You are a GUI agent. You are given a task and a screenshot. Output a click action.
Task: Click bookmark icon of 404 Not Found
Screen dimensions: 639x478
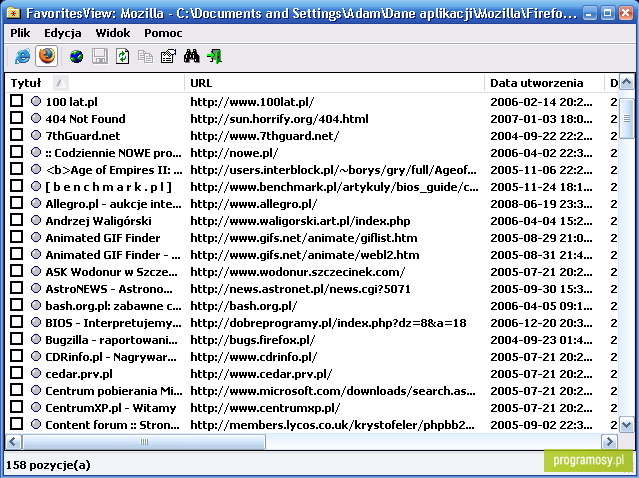coord(36,118)
